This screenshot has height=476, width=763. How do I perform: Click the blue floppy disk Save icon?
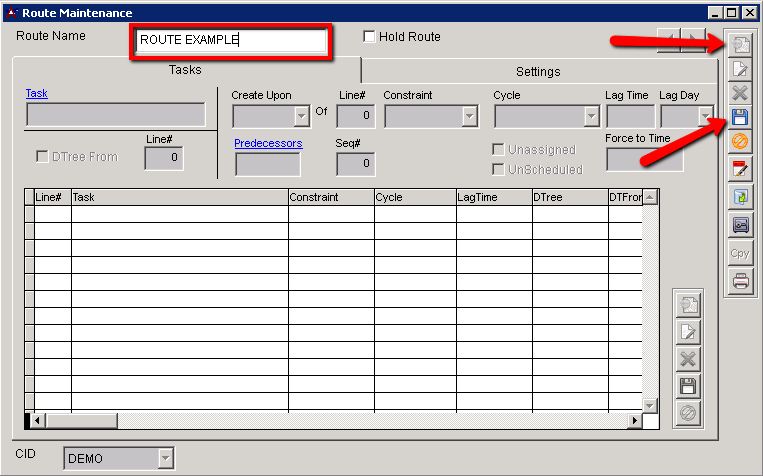(x=740, y=118)
